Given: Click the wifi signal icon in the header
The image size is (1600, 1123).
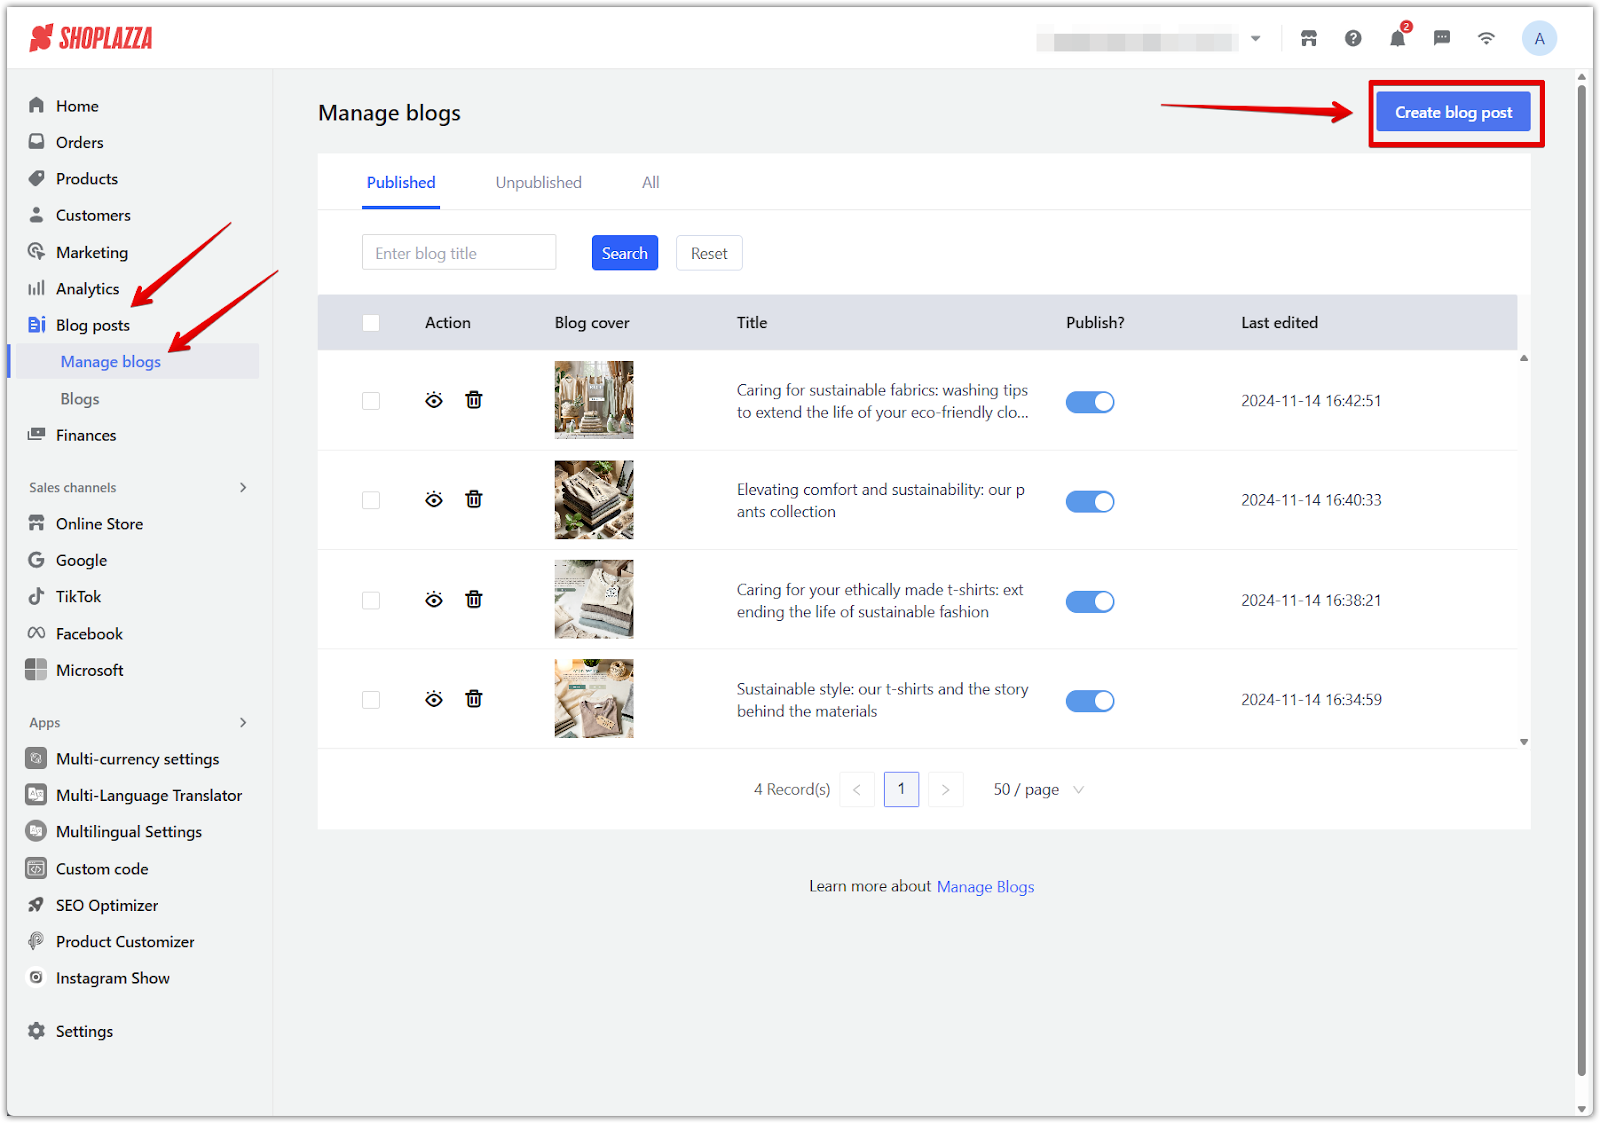Looking at the screenshot, I should pos(1486,38).
